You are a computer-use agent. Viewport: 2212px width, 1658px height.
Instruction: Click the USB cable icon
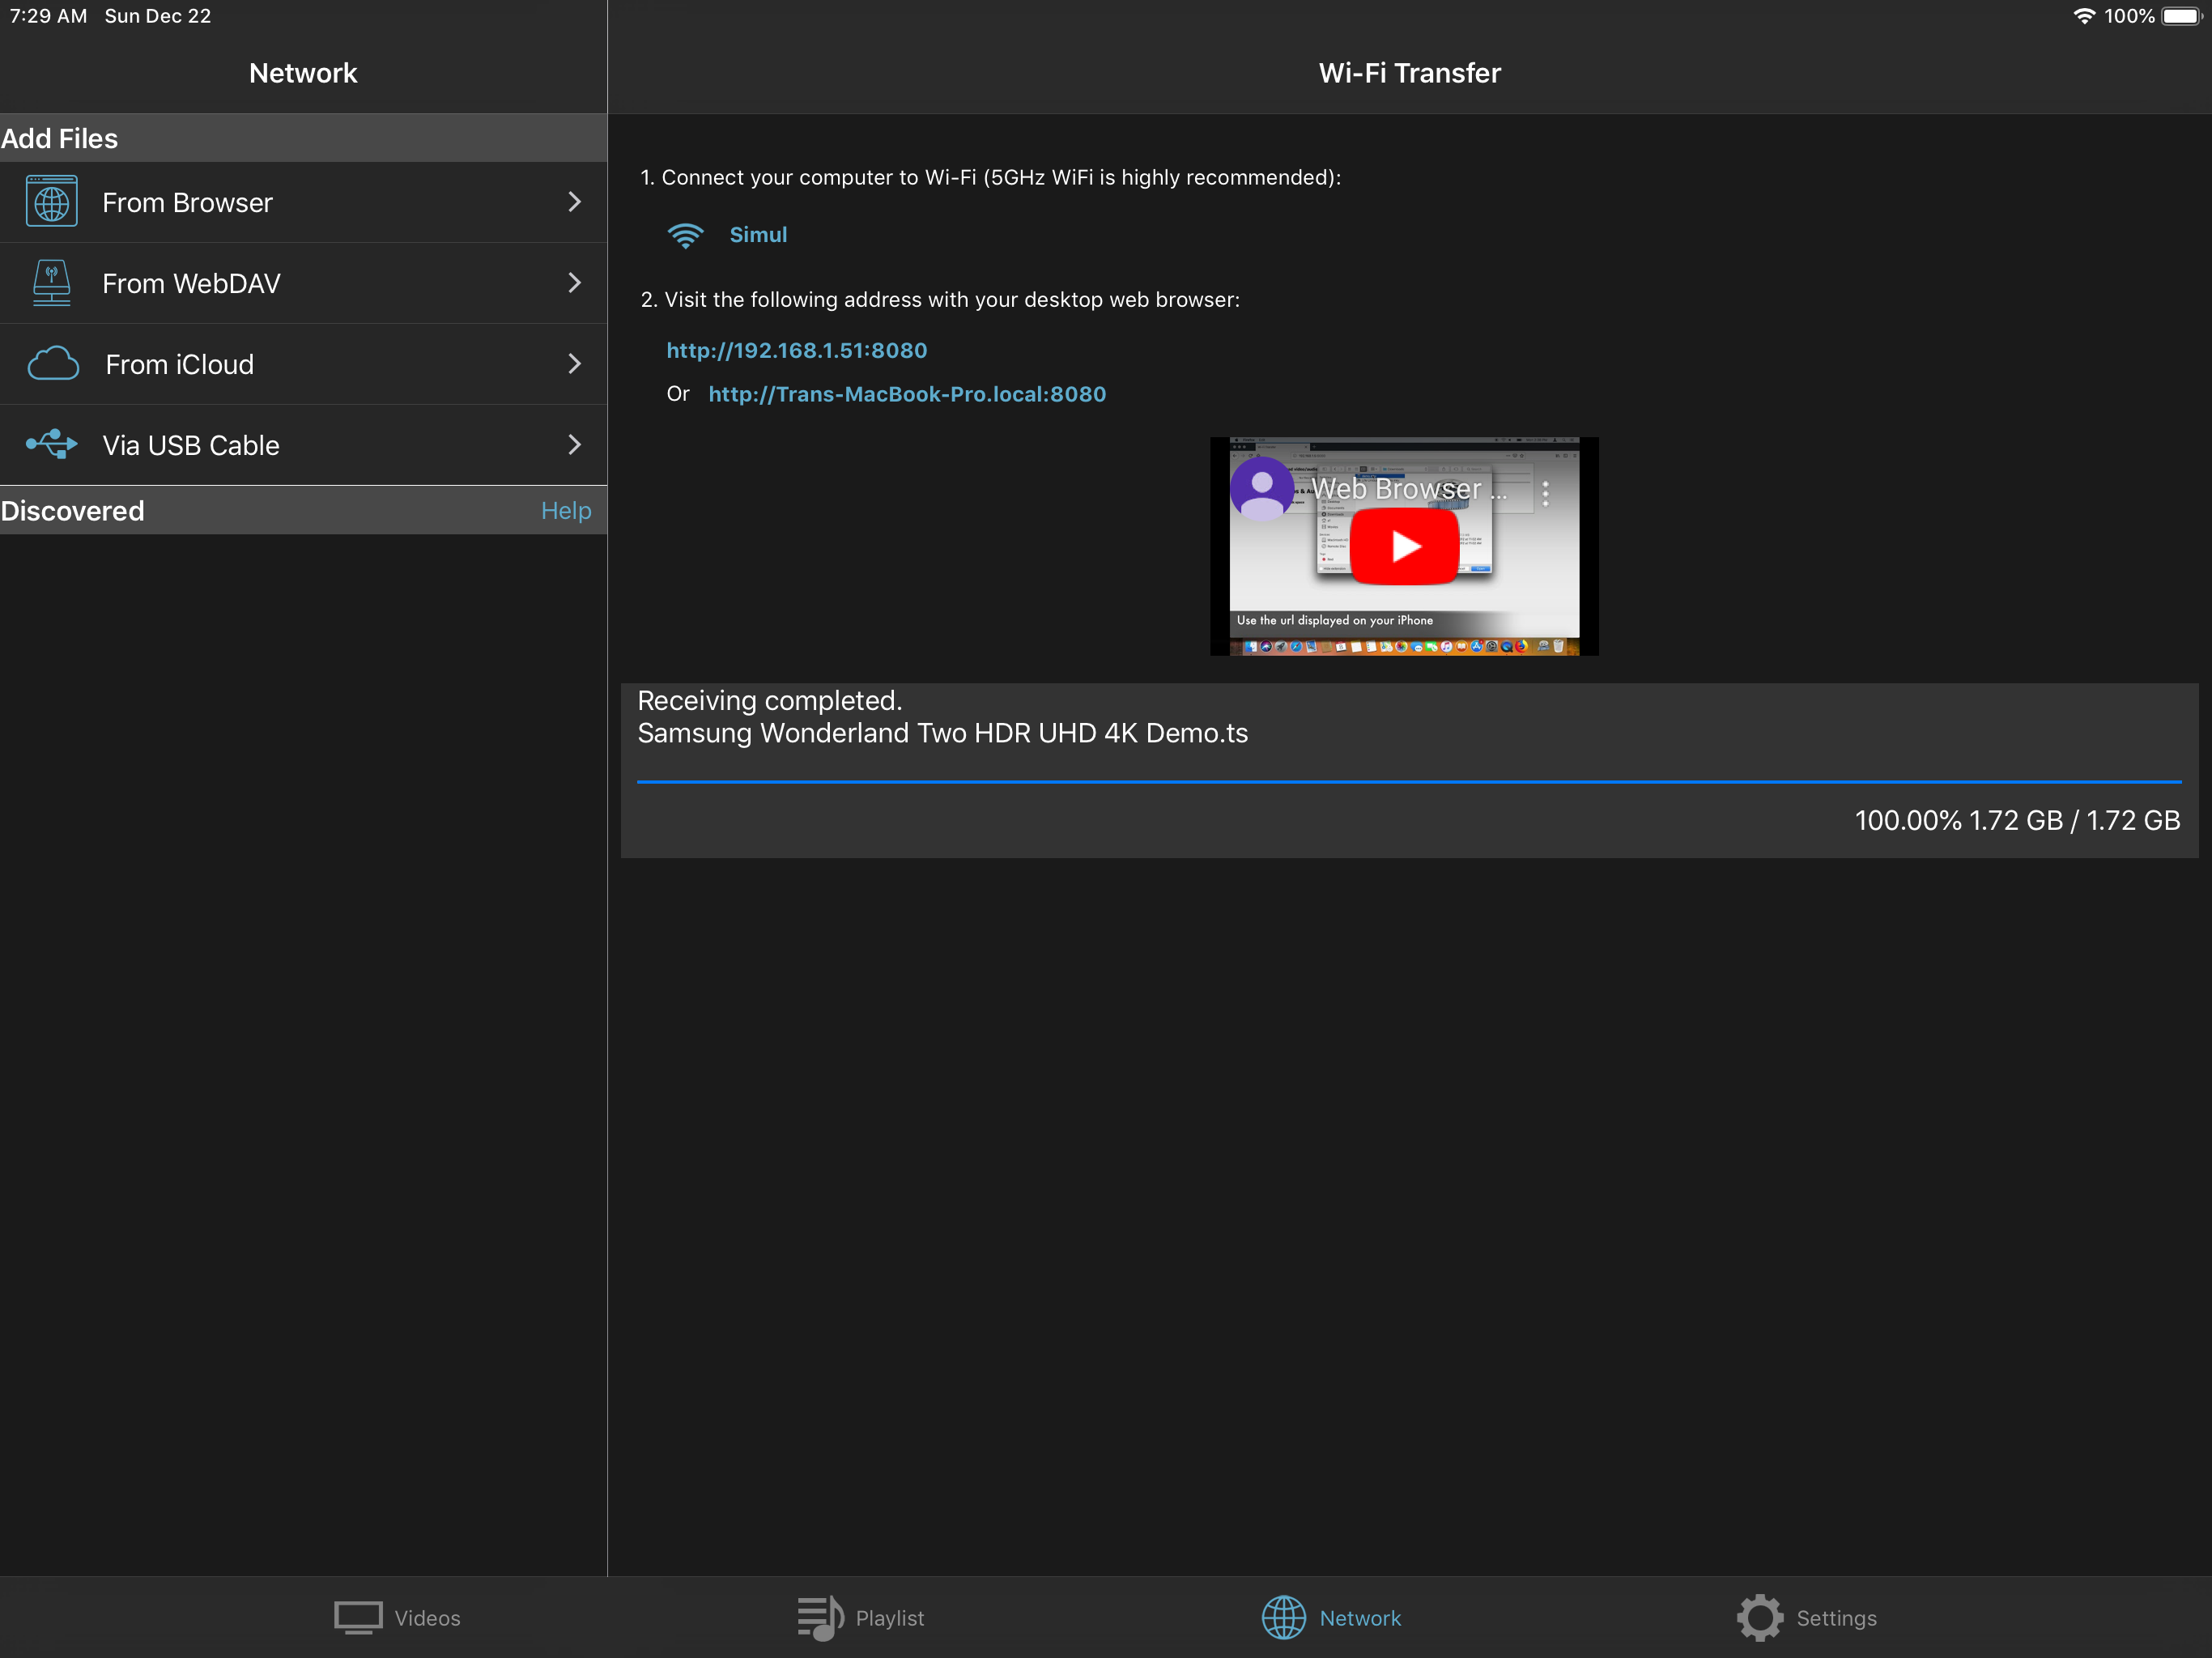(52, 444)
